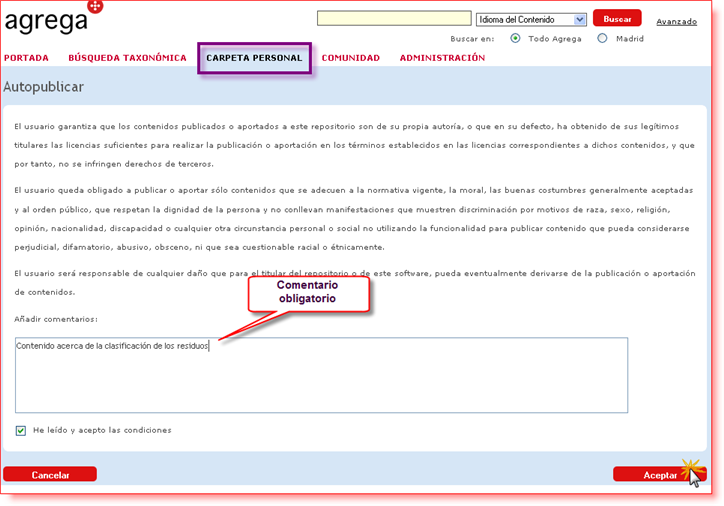
Task: Go to the PORTADA menu item
Action: pos(26,58)
